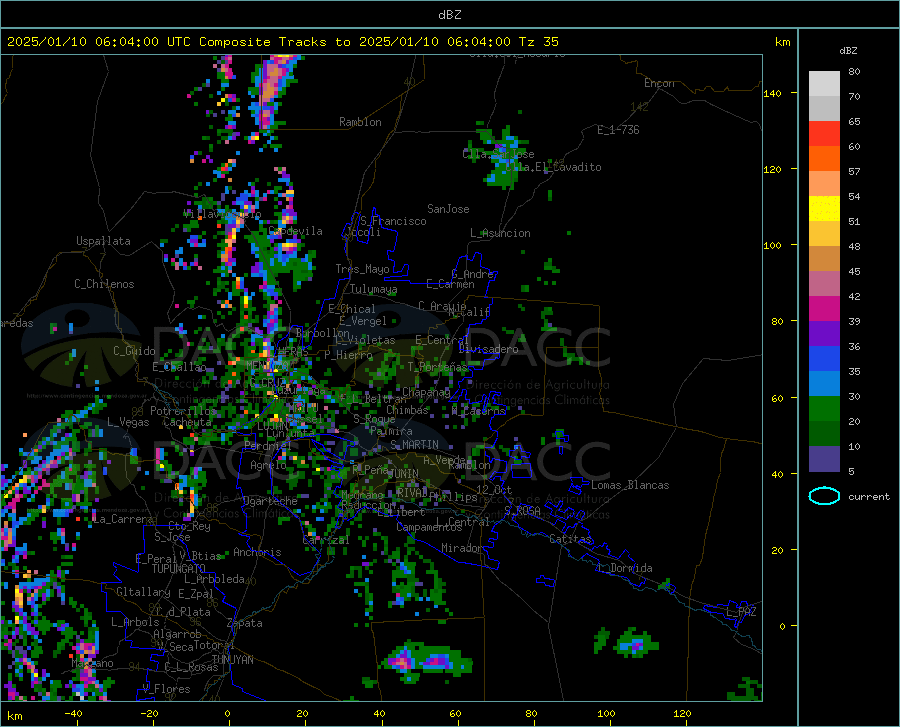Click the L_Dormida label
The width and height of the screenshot is (900, 727).
point(625,568)
